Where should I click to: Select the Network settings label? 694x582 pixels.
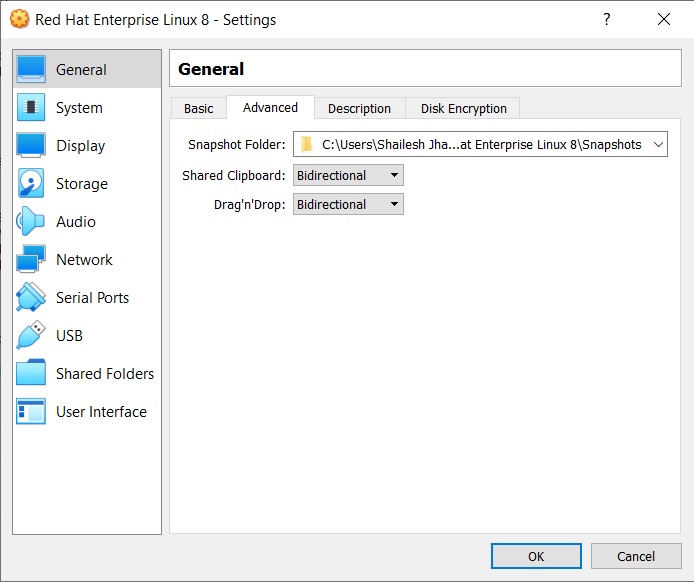tap(84, 259)
